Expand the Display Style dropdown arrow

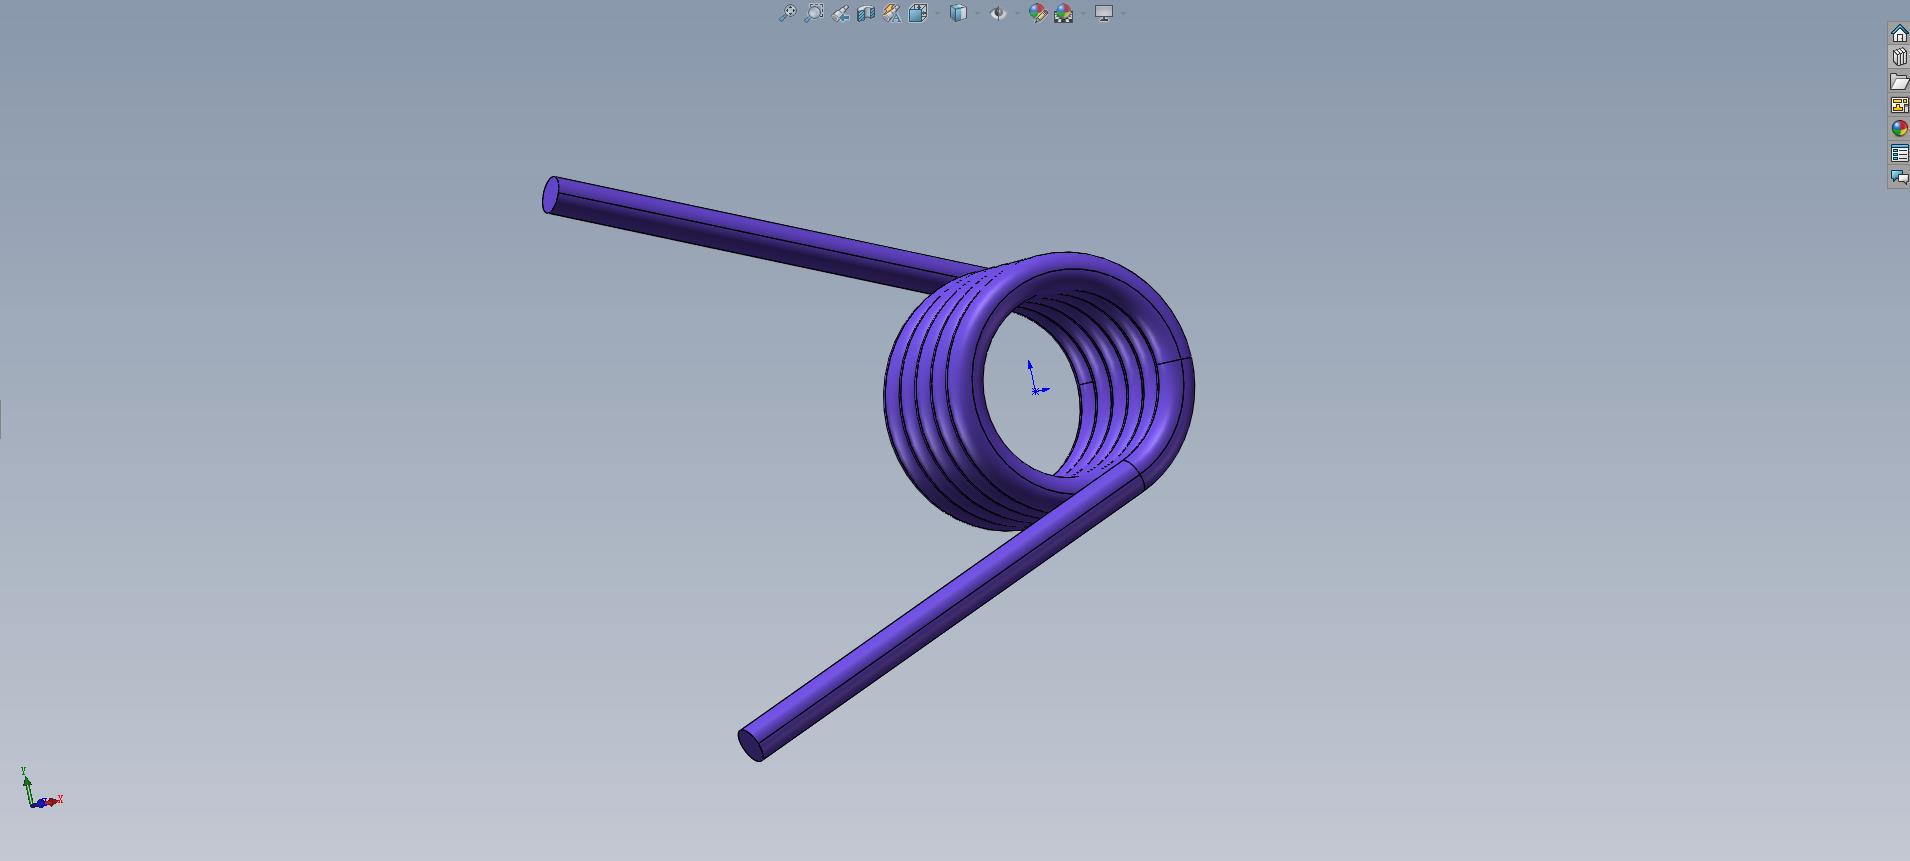(977, 13)
